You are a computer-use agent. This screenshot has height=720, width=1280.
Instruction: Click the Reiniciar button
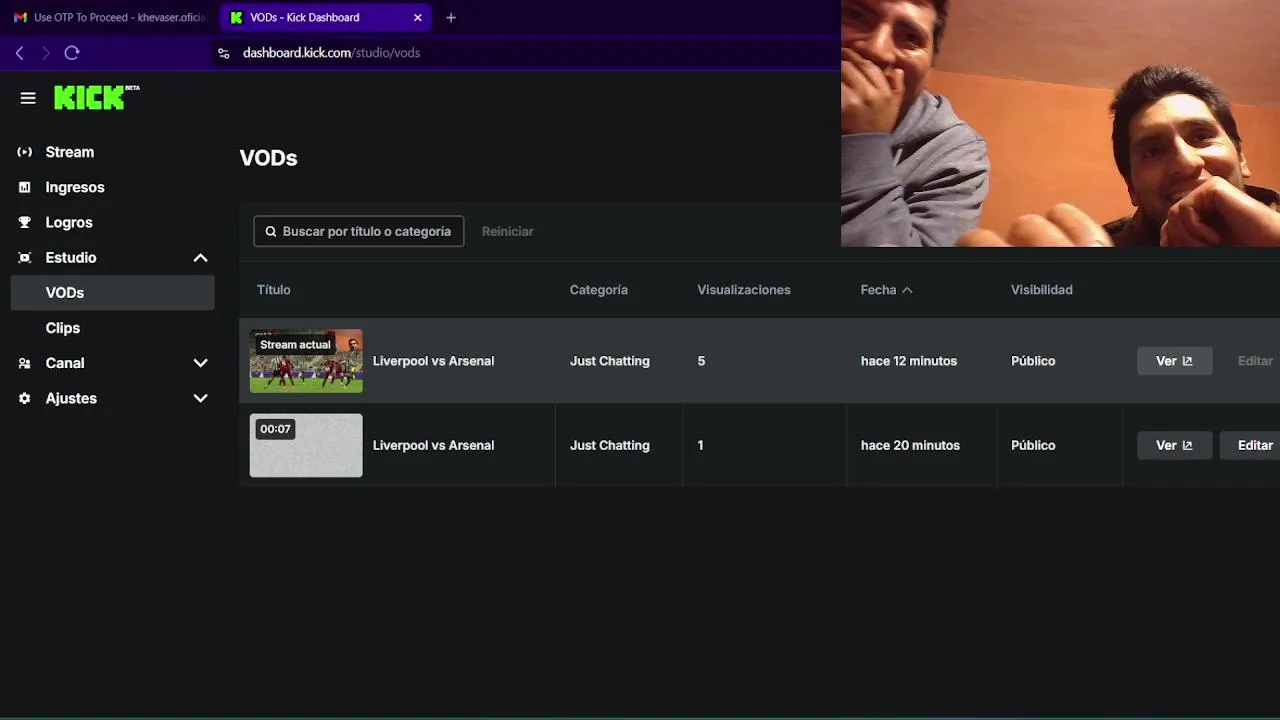tap(507, 231)
